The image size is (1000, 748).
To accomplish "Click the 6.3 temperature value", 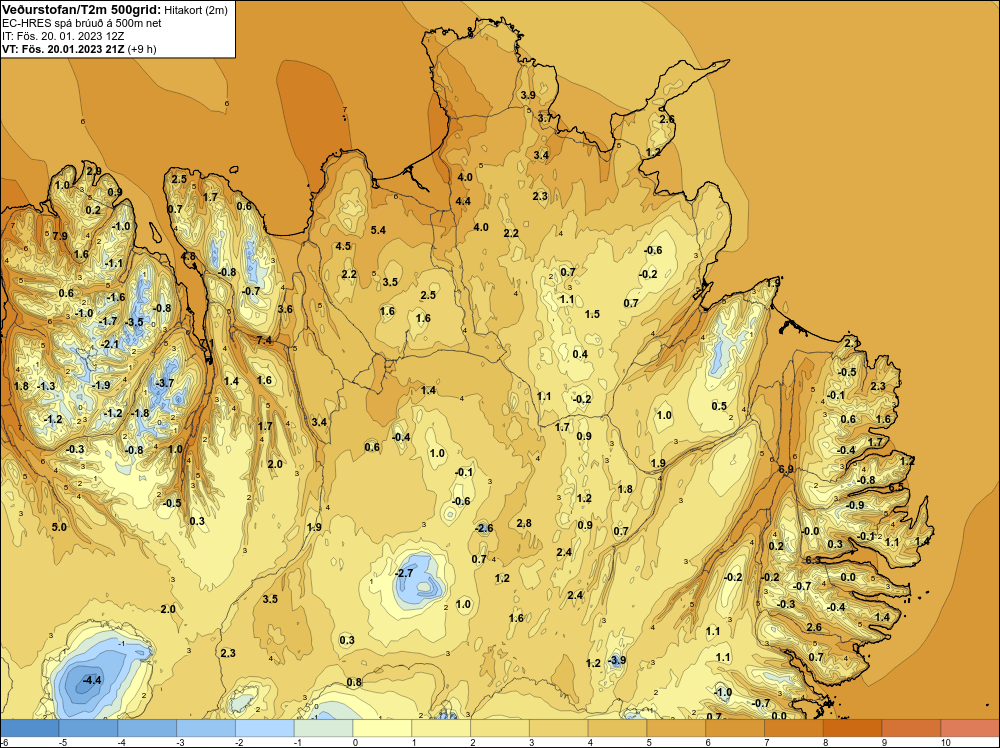I will (x=813, y=560).
